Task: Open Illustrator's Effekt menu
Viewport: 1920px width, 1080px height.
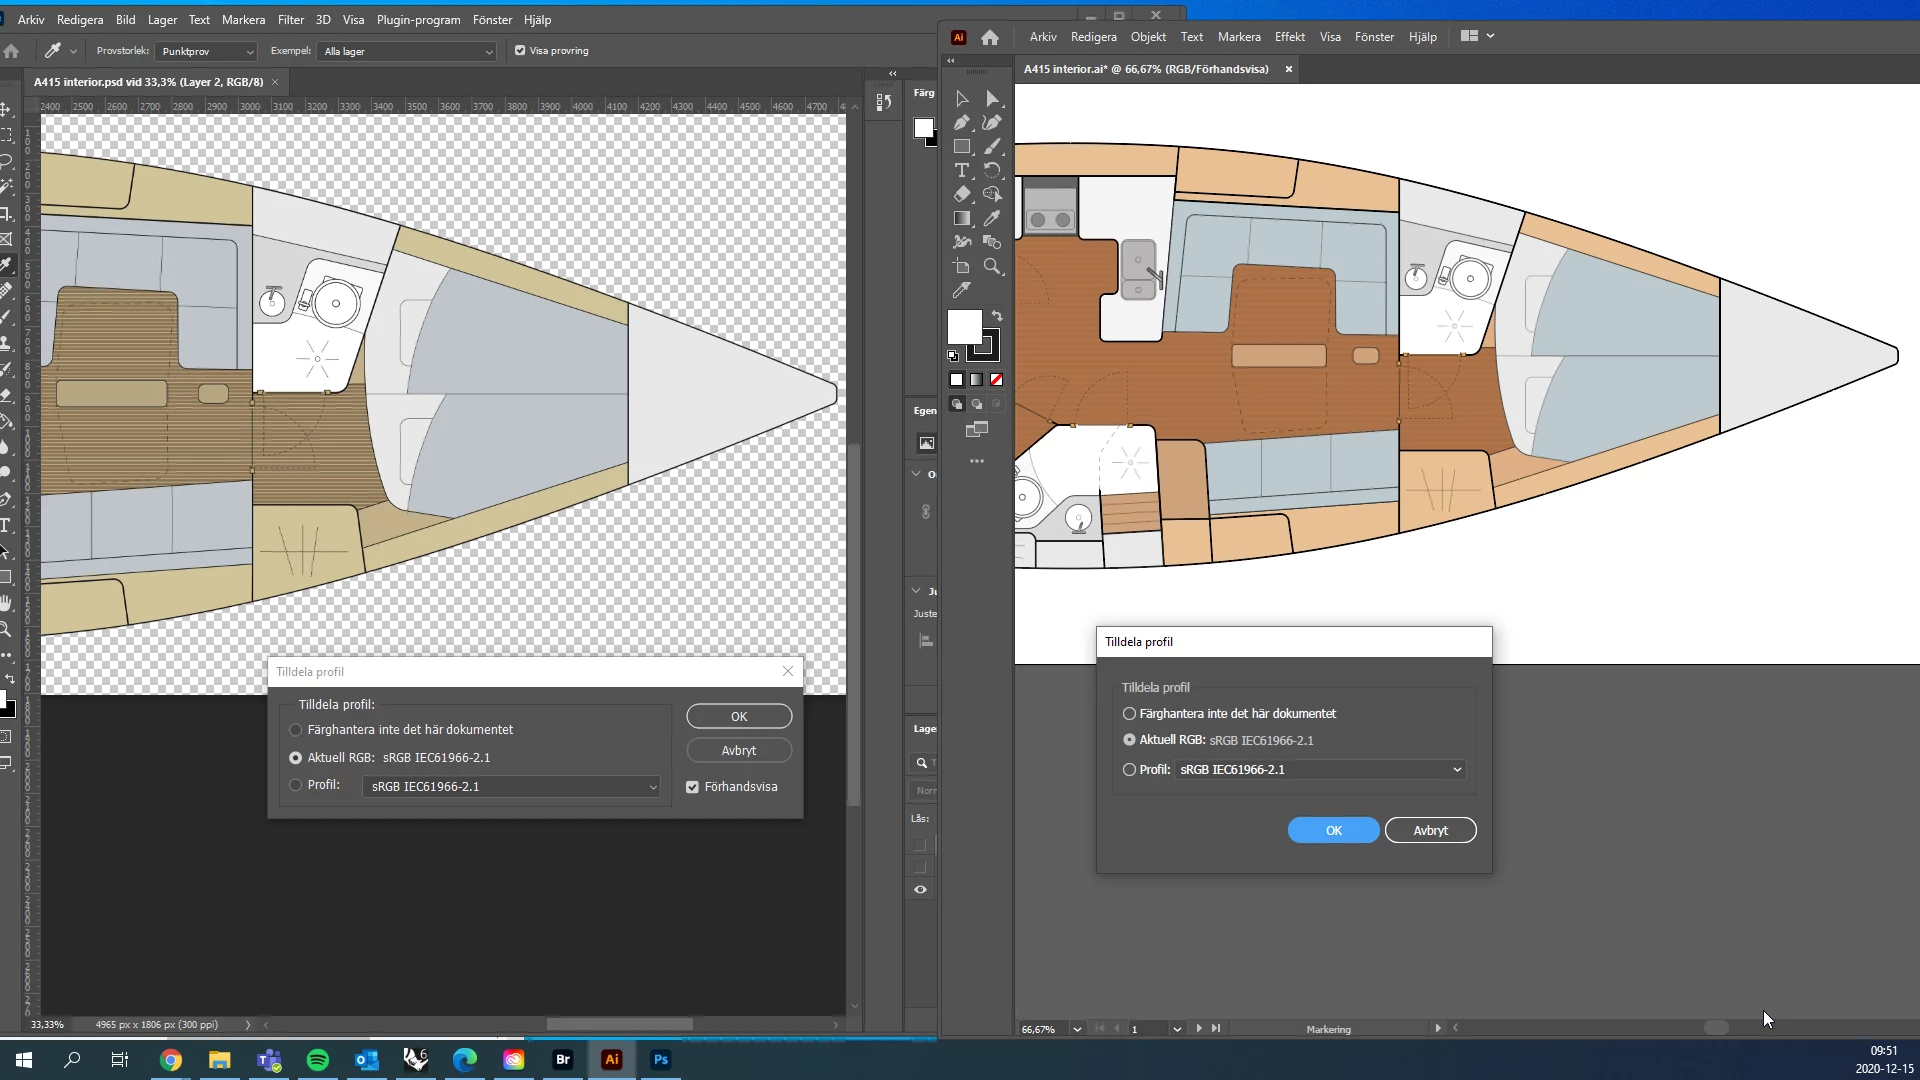Action: (1289, 36)
